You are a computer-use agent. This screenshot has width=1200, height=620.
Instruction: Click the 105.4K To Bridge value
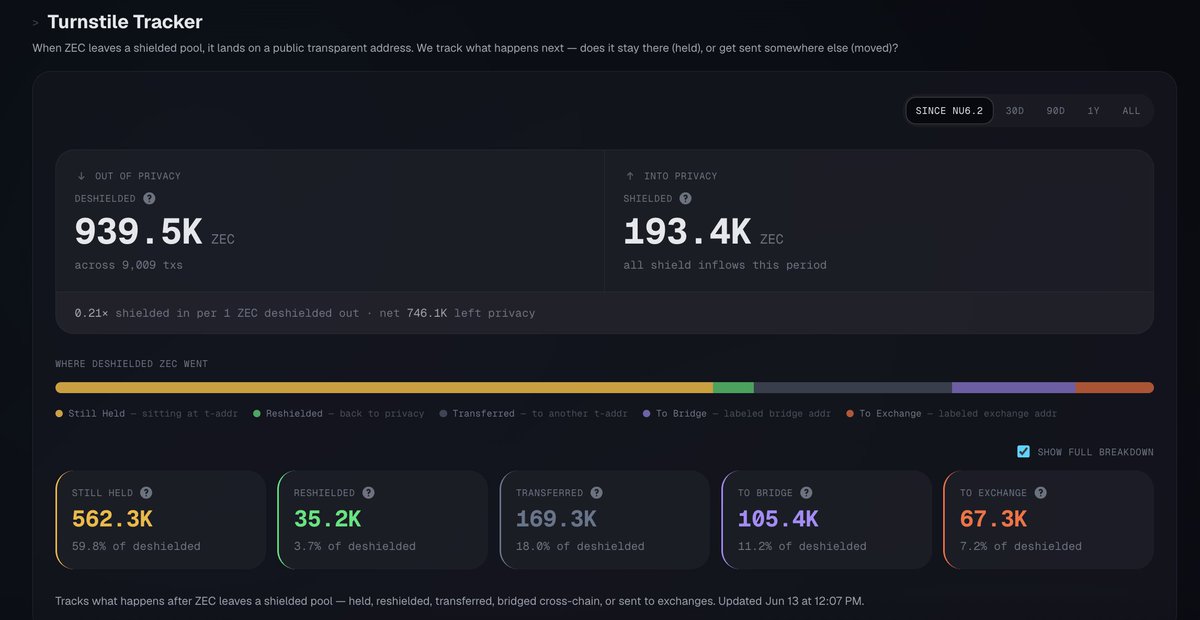(778, 519)
